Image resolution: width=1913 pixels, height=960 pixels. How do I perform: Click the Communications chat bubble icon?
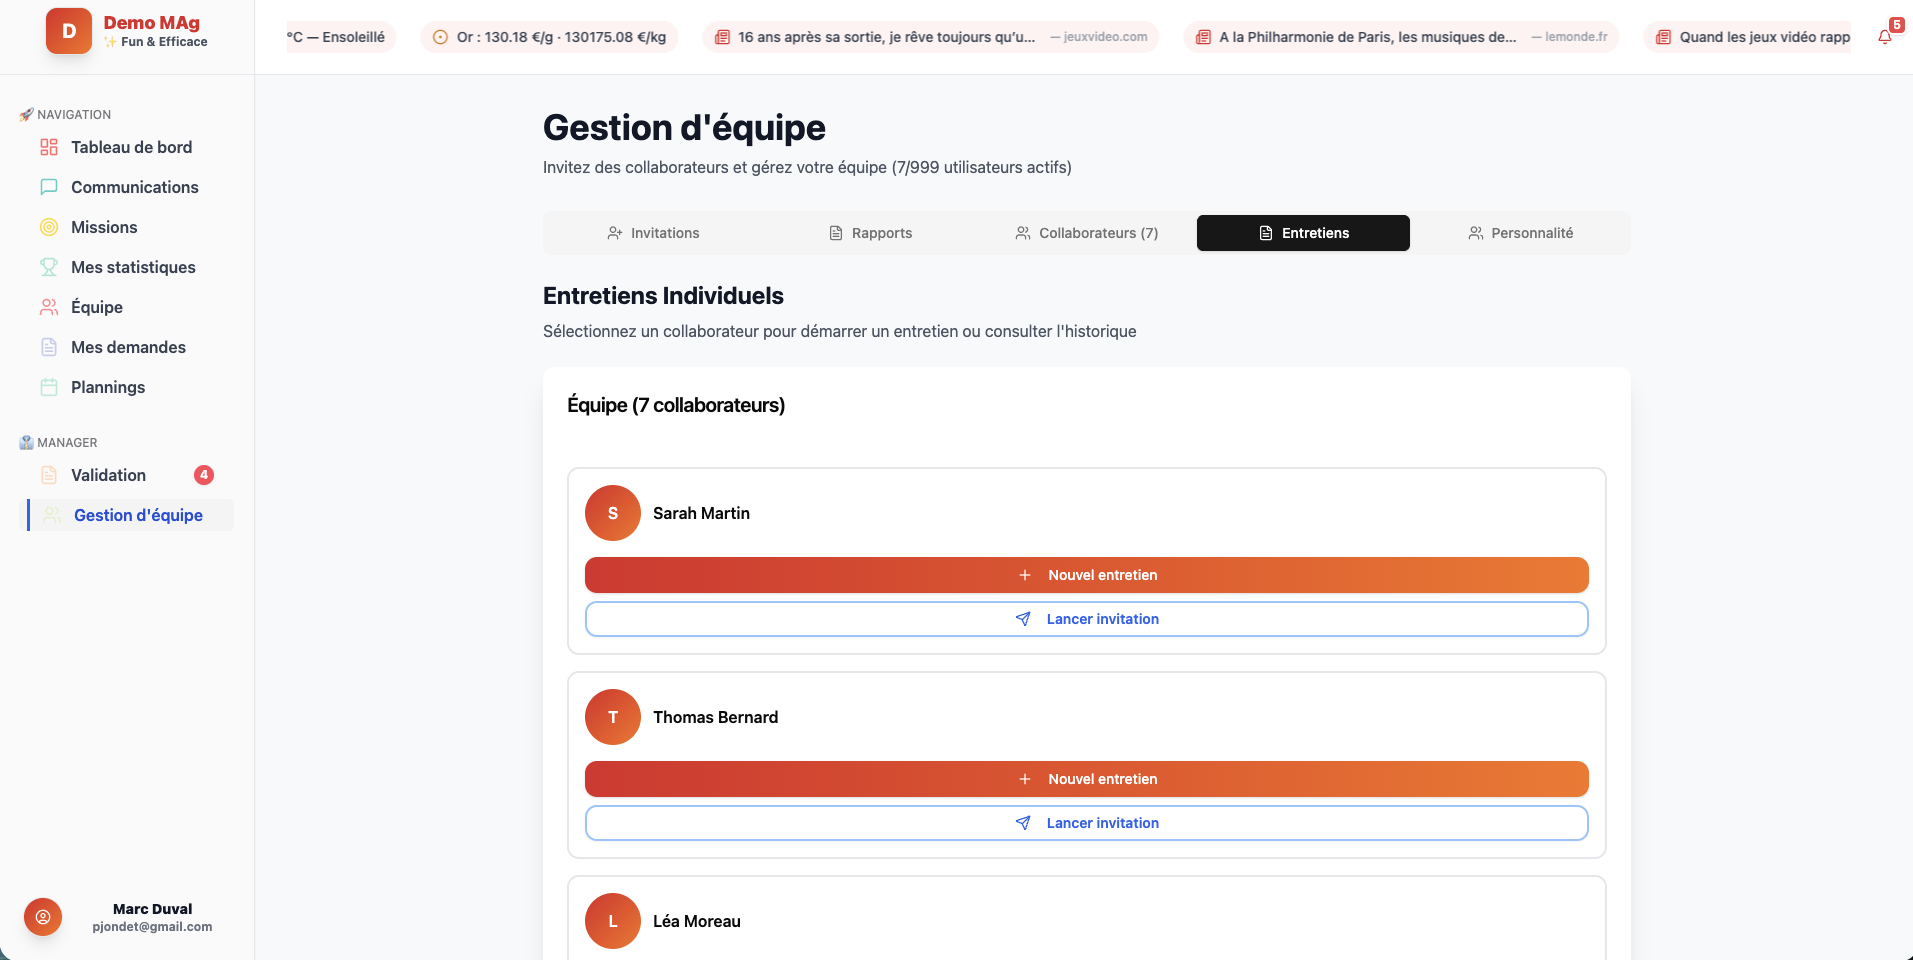tap(49, 187)
